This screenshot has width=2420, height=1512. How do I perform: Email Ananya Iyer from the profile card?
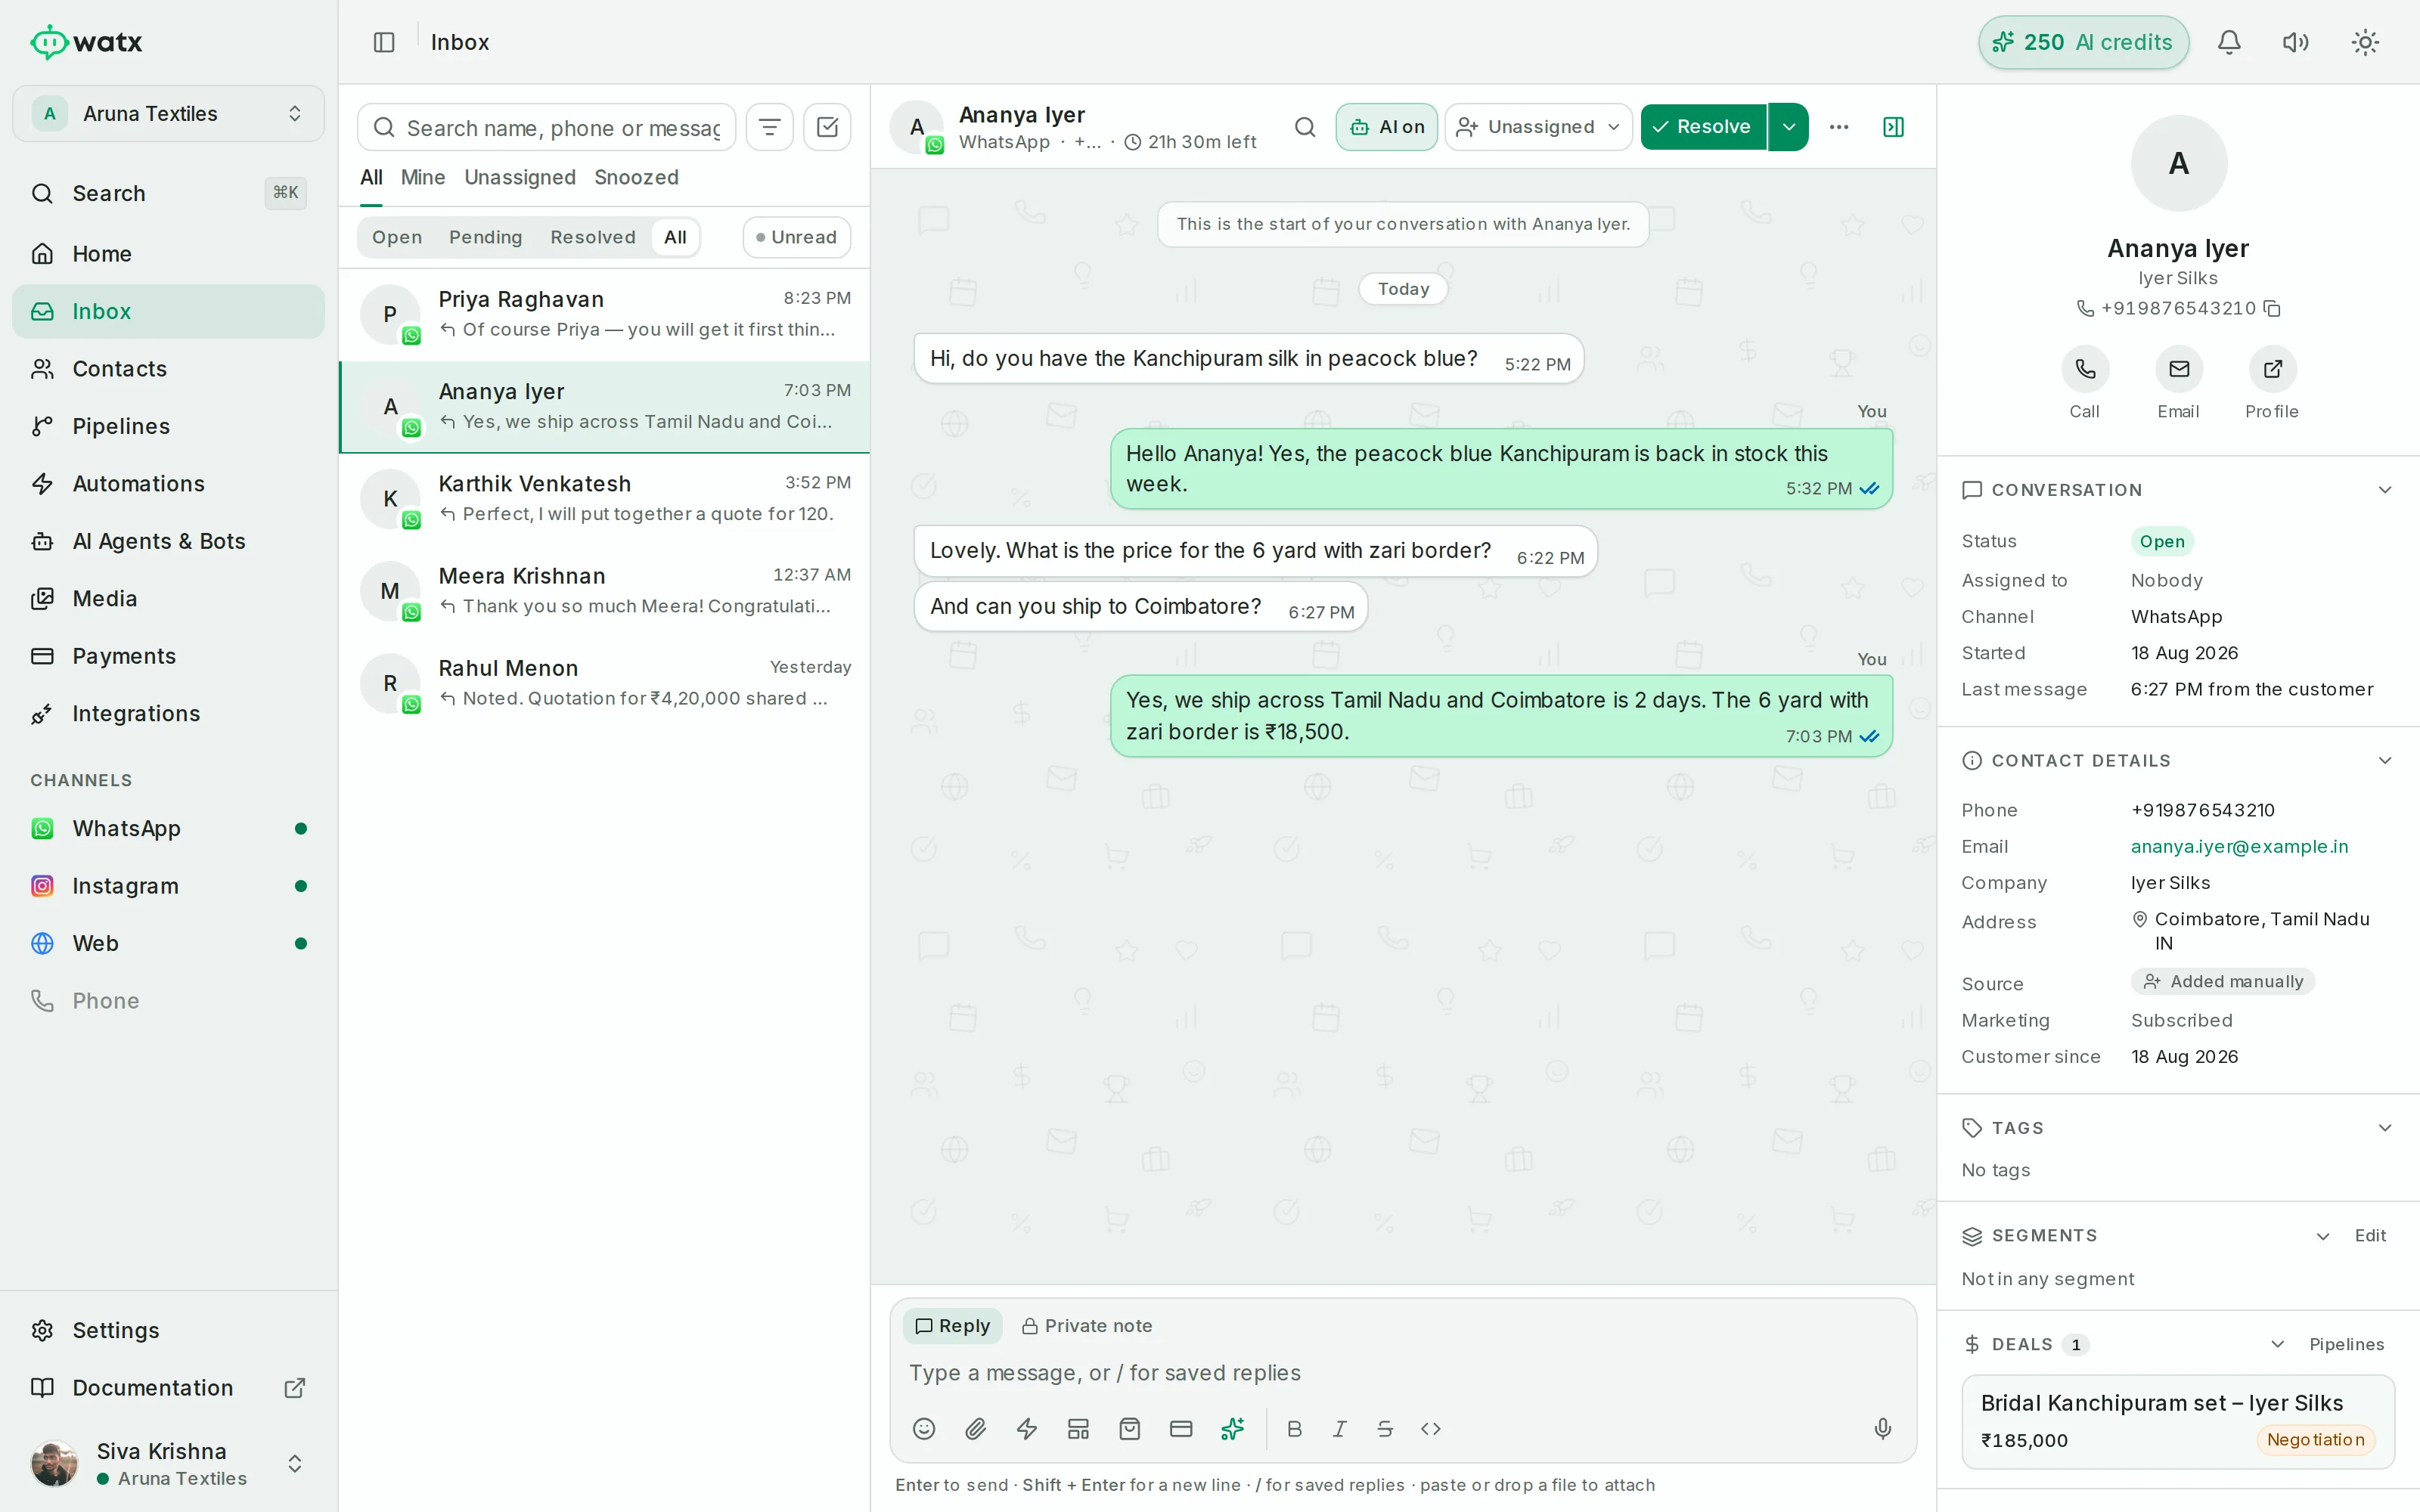click(x=2178, y=369)
